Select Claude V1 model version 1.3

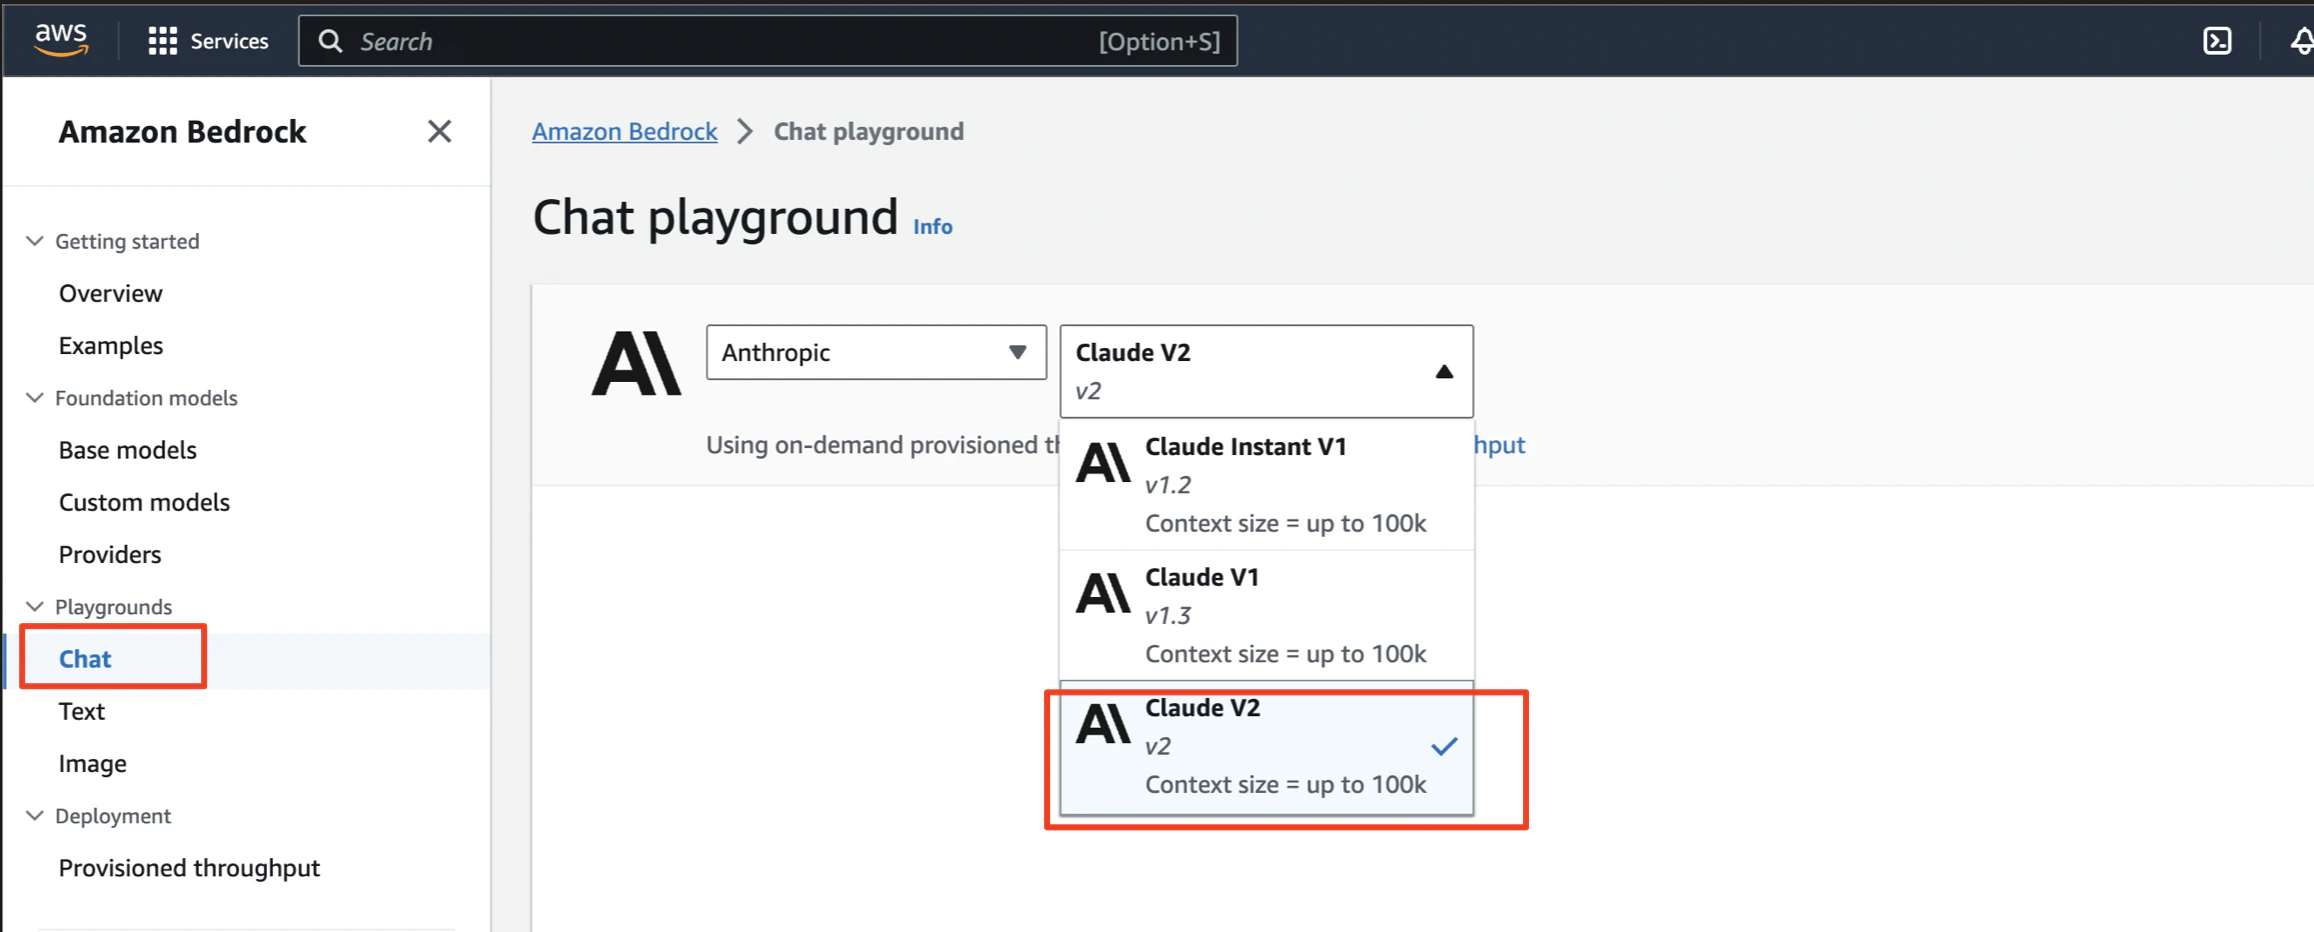(1266, 615)
